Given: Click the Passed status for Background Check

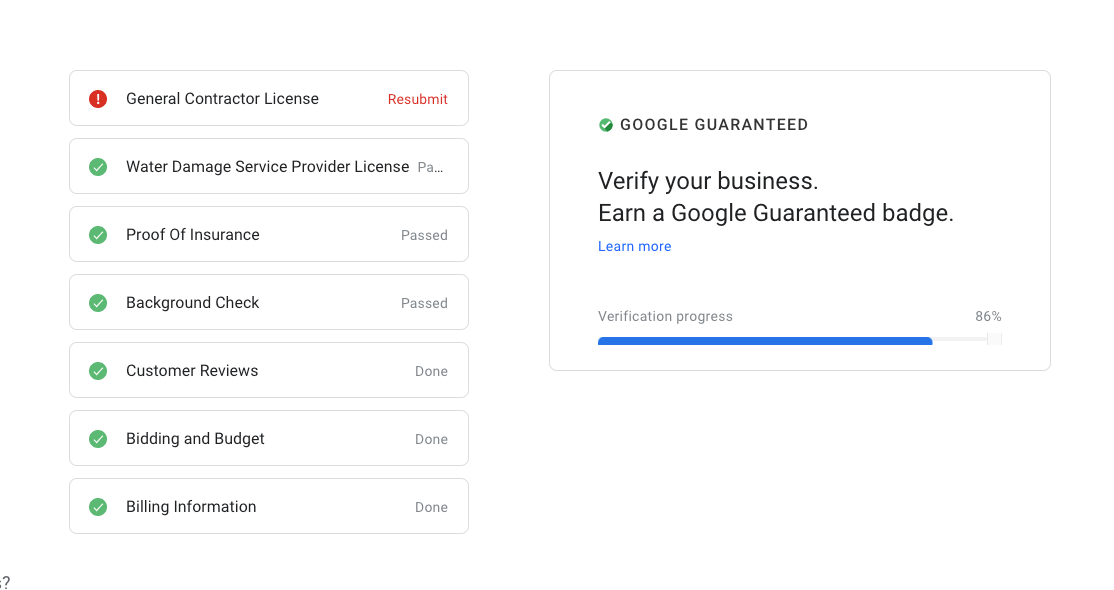Looking at the screenshot, I should (424, 304).
